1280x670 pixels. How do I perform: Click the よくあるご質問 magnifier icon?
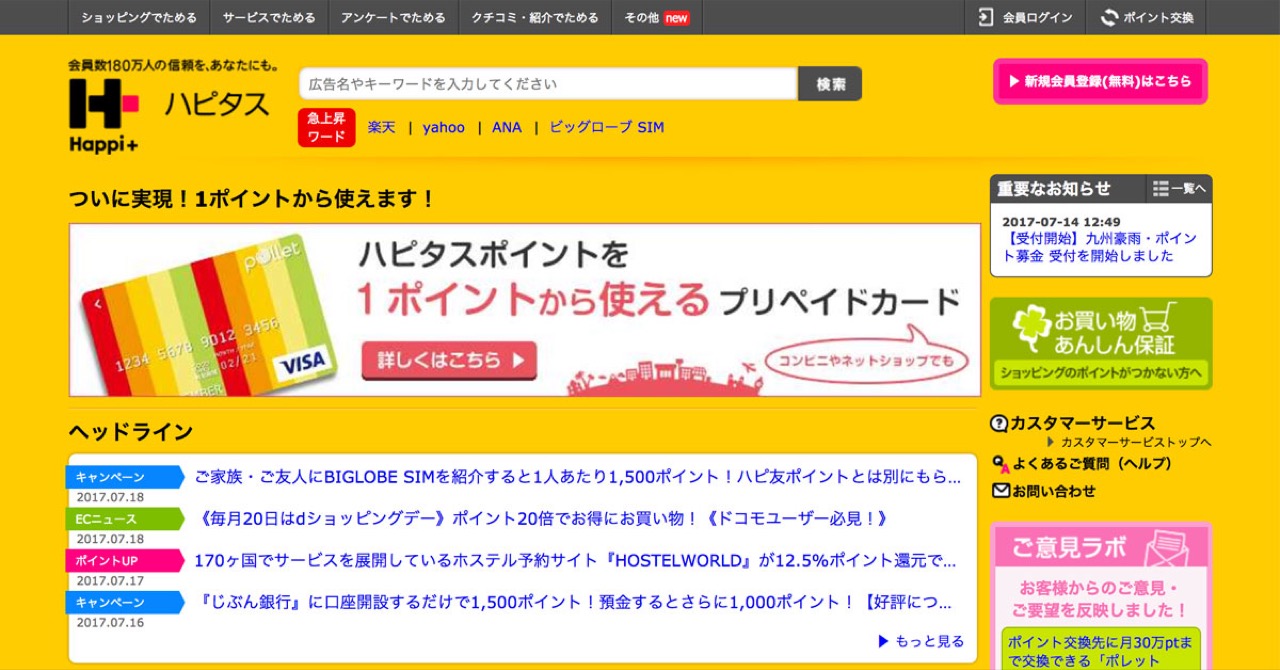(x=1000, y=464)
